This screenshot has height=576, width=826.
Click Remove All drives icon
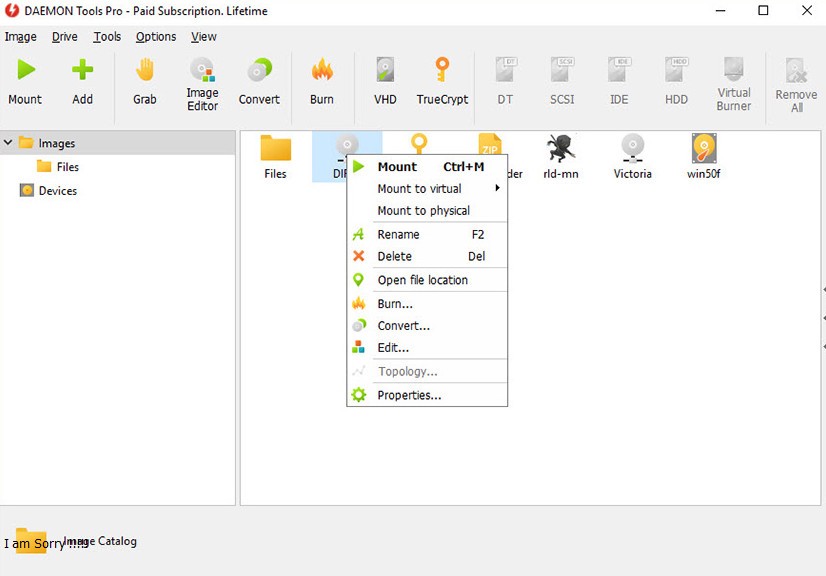click(x=796, y=85)
